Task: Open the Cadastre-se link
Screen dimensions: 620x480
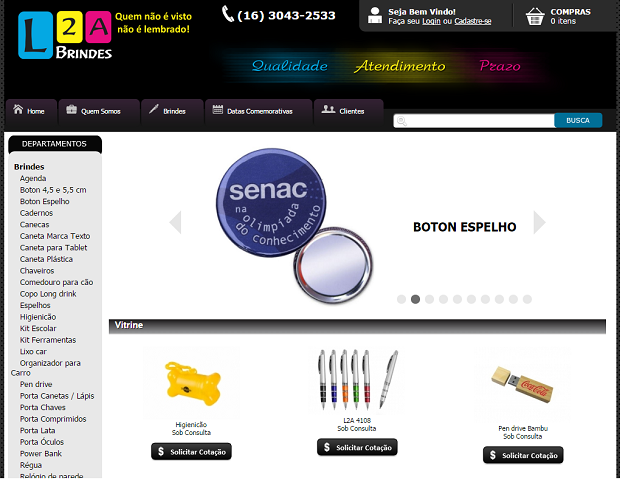Action: point(473,21)
